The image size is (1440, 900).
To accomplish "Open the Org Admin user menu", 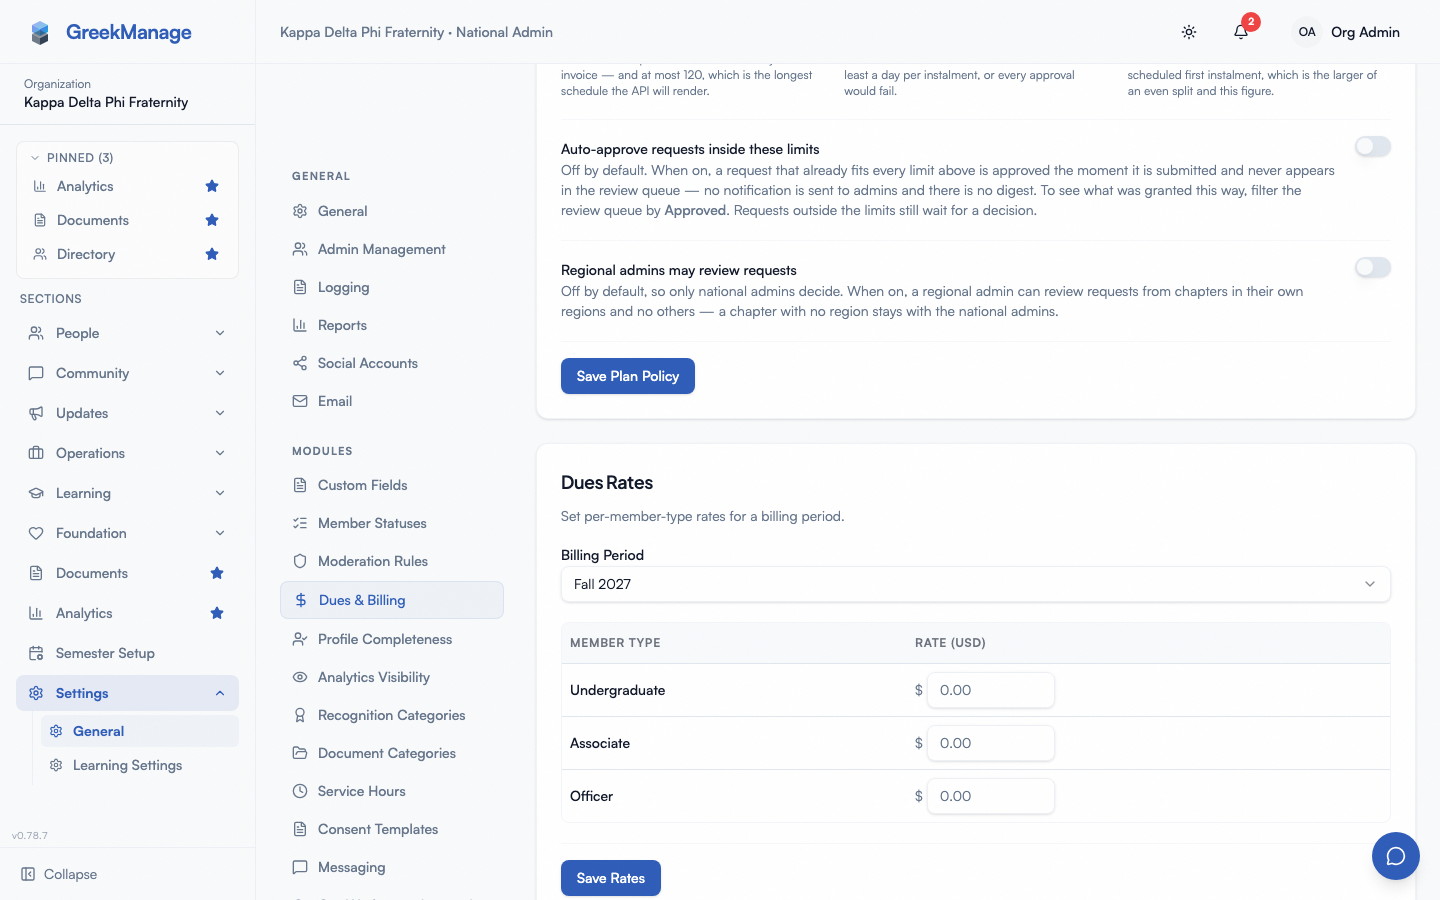I will (1346, 32).
